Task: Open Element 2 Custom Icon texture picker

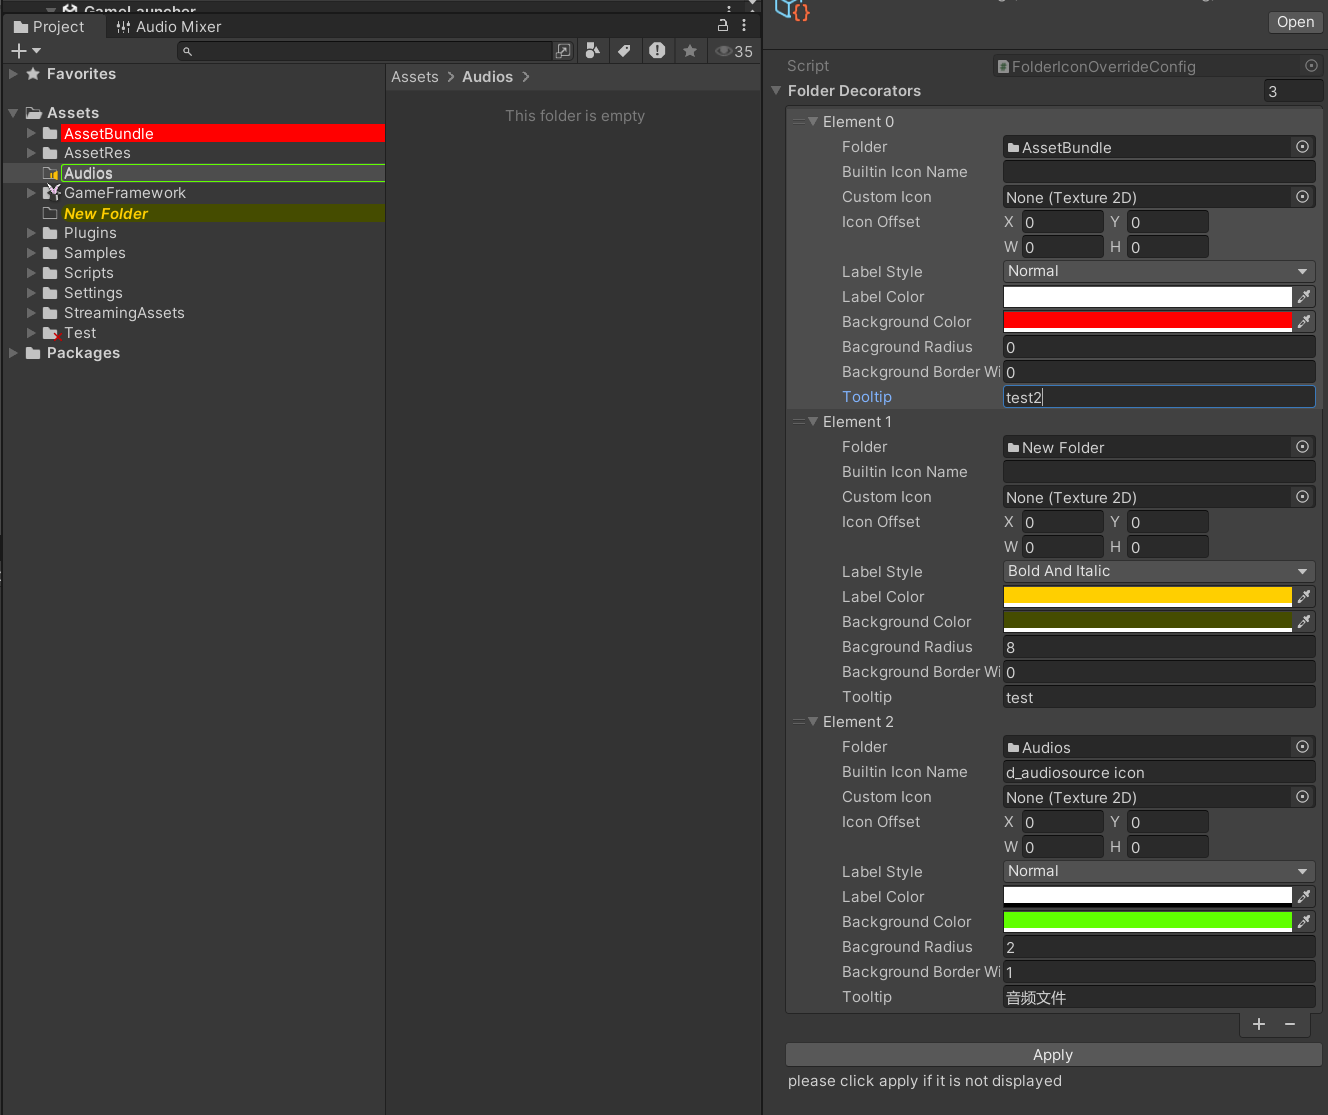Action: pos(1302,797)
